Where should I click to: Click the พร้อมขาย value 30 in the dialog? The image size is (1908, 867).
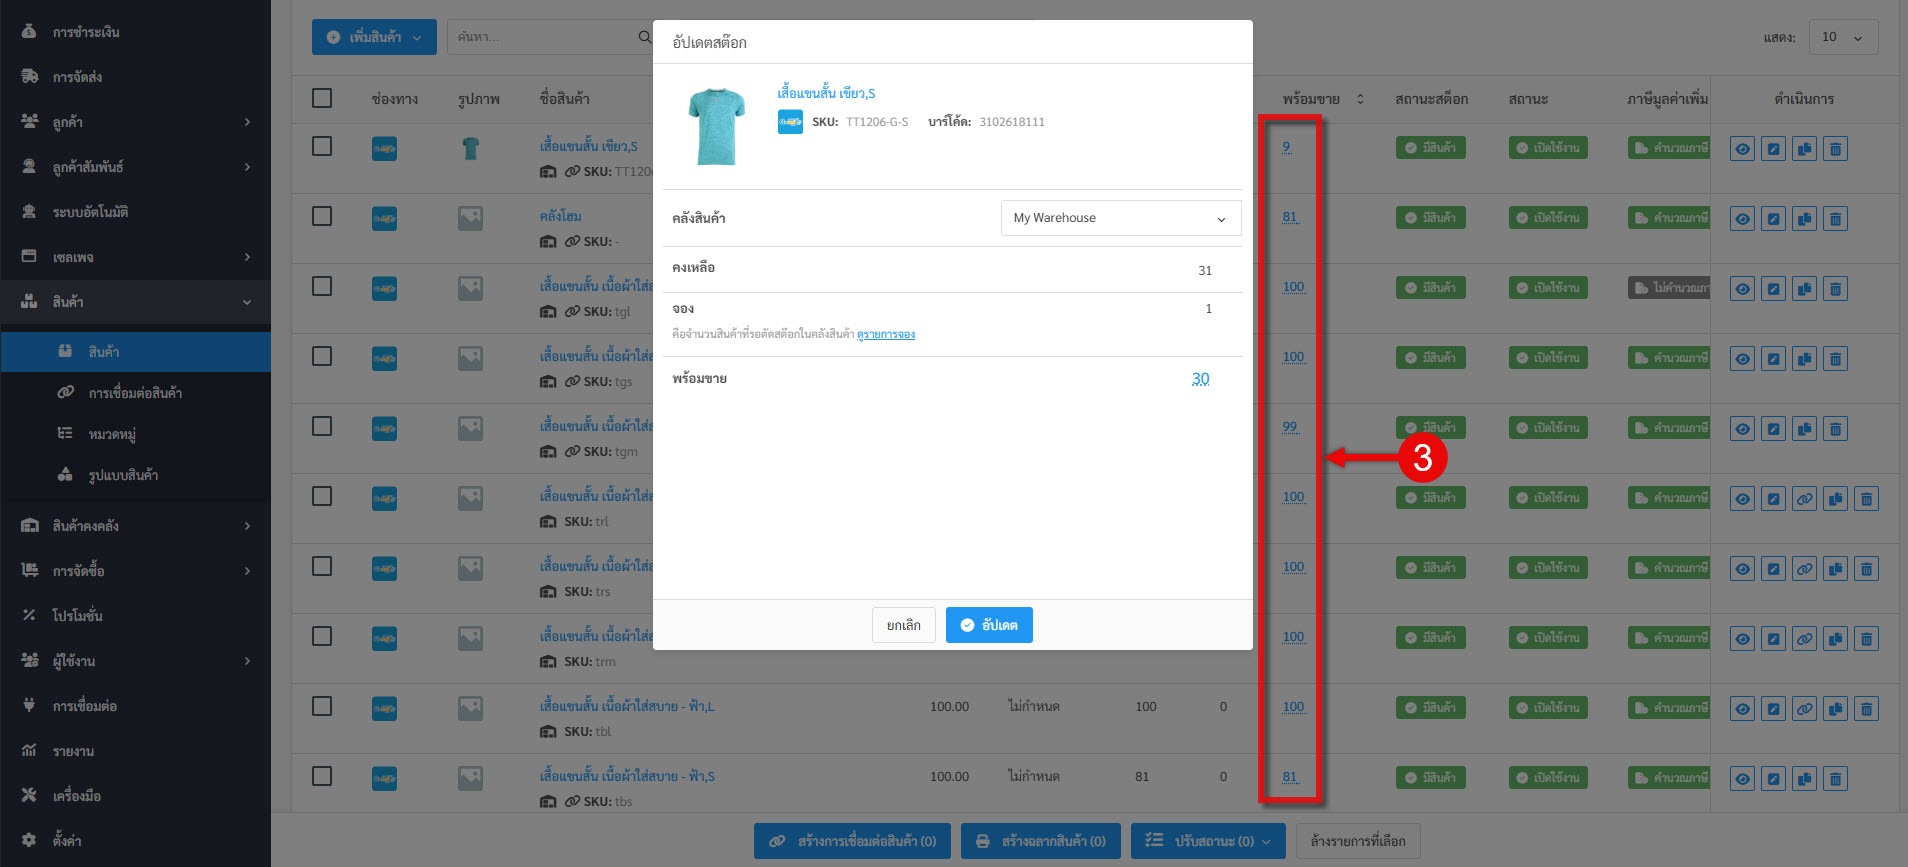pyautogui.click(x=1200, y=379)
